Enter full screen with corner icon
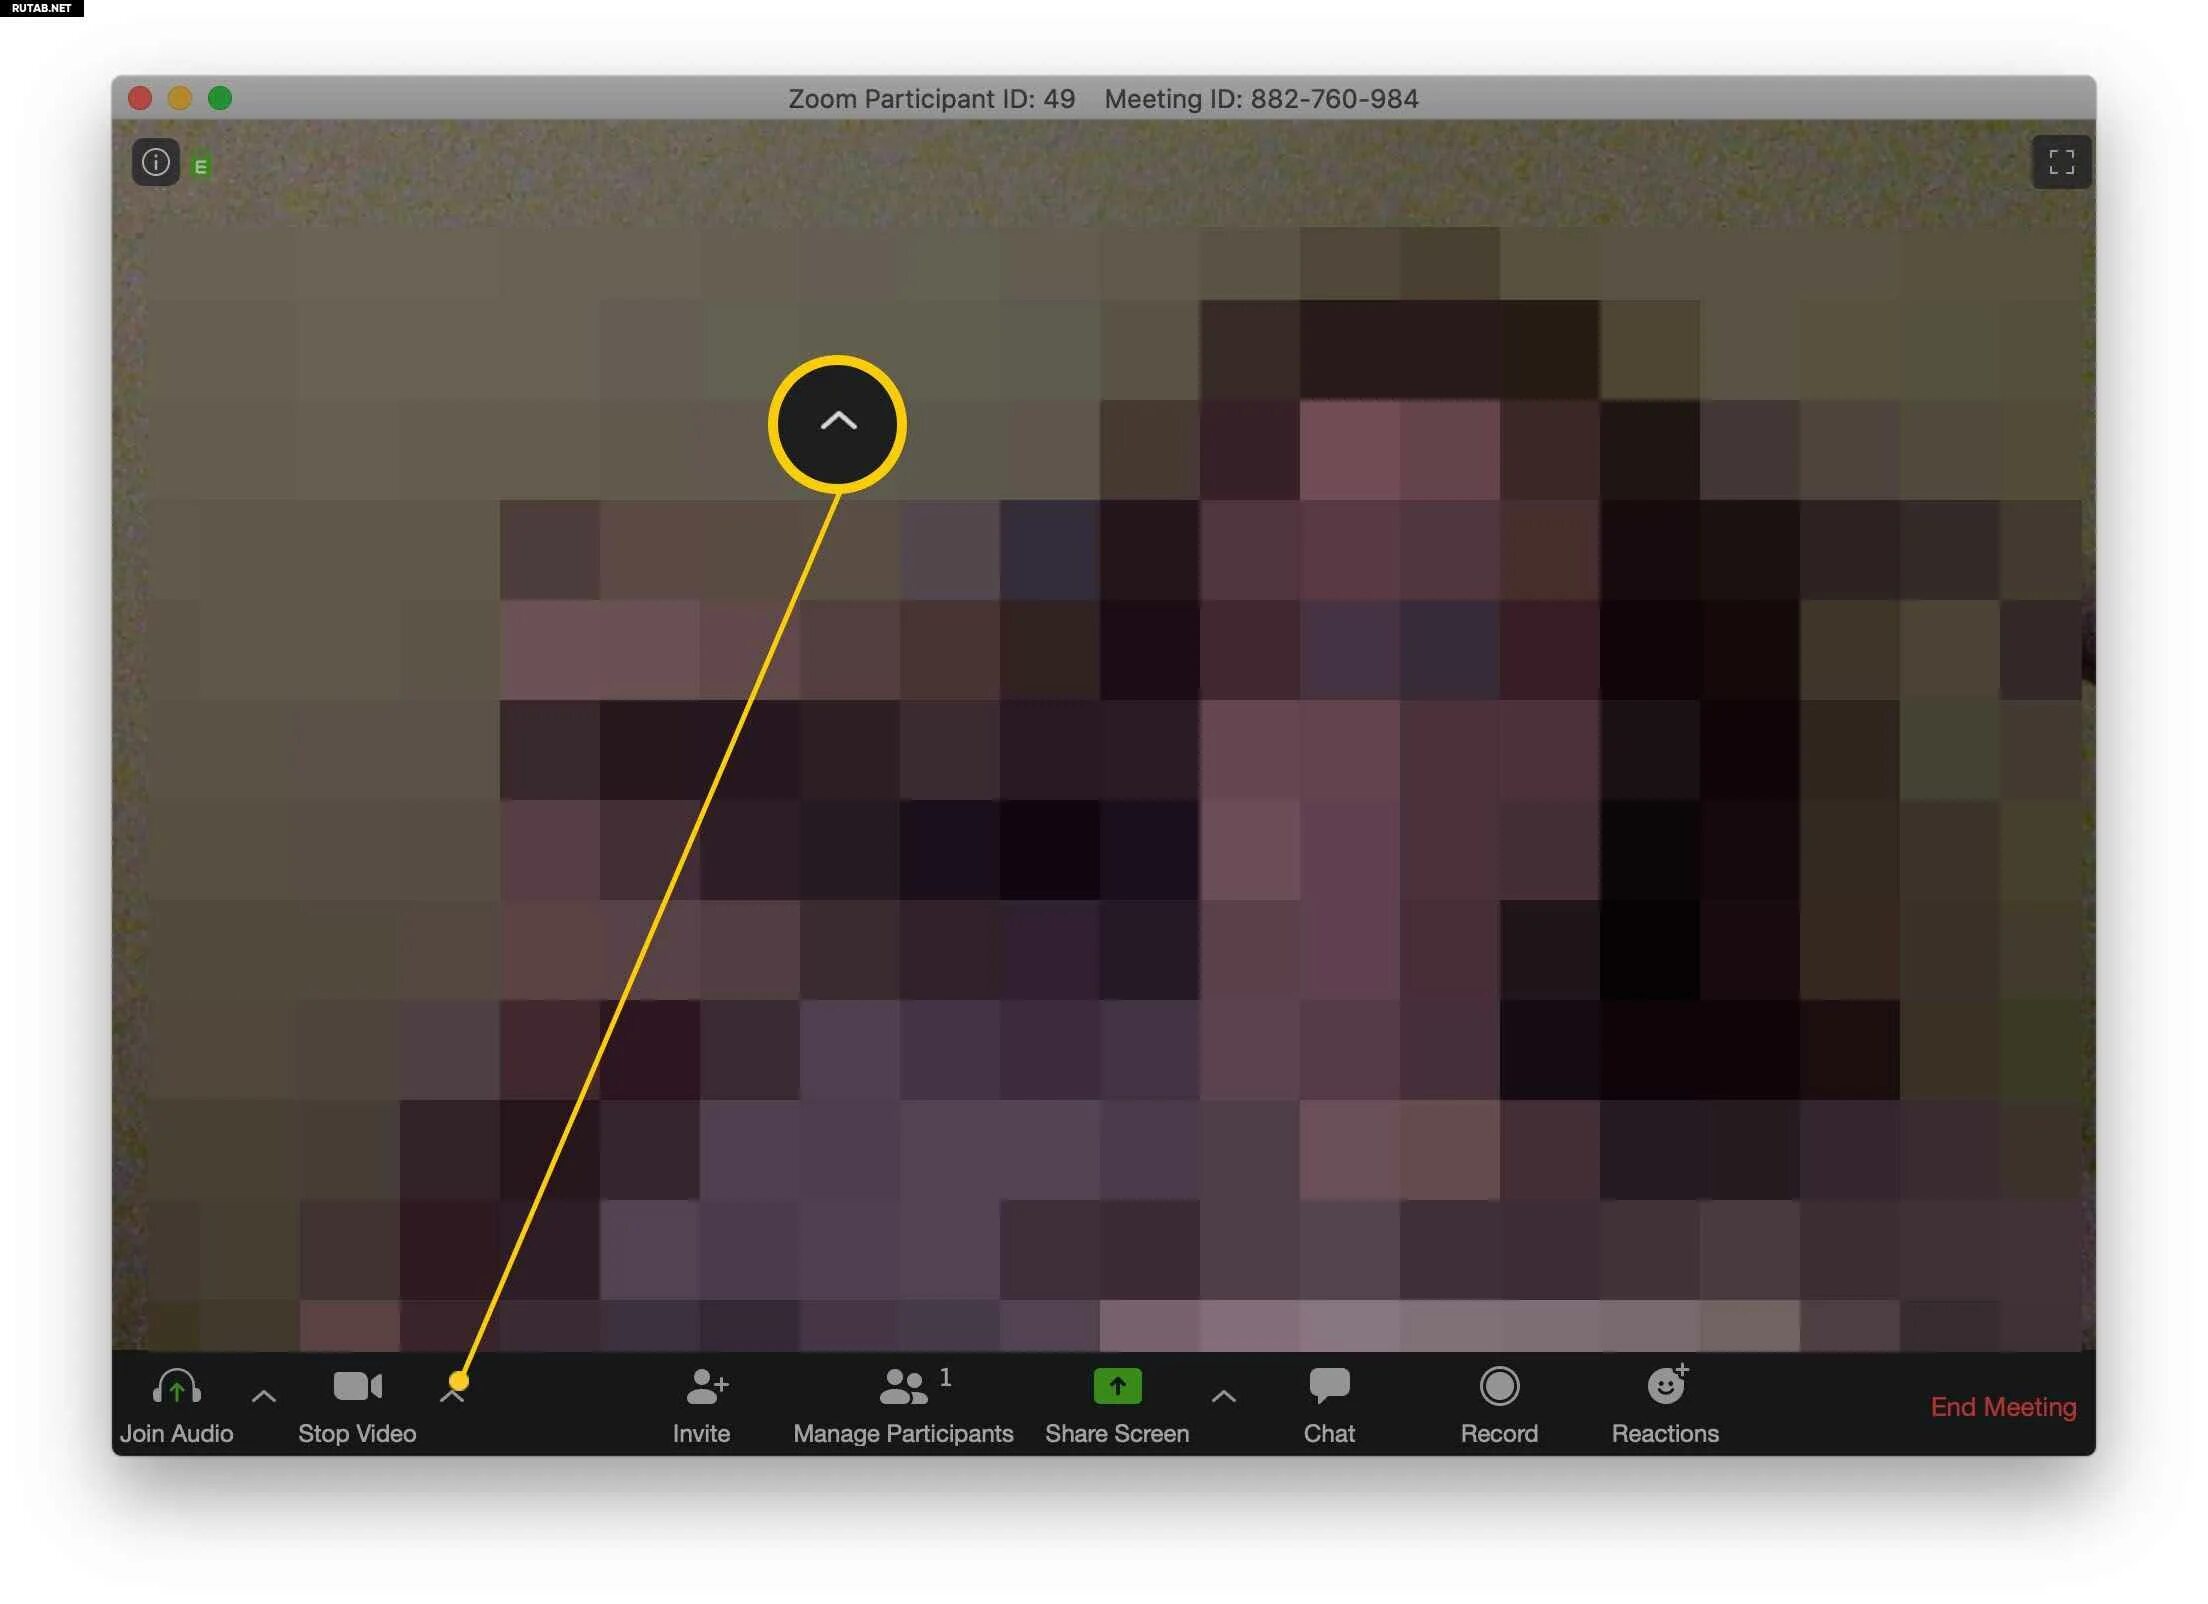Viewport: 2208px width, 1604px height. (2061, 162)
